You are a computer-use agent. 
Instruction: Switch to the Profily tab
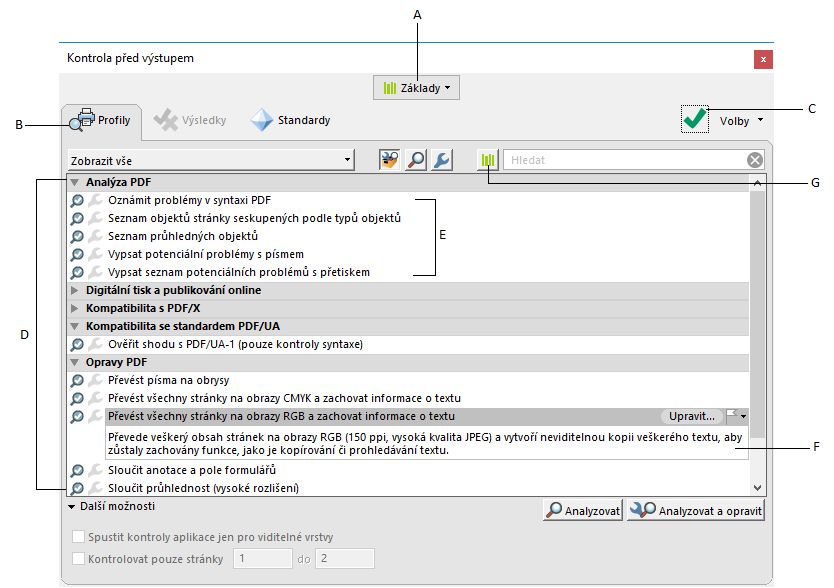coord(101,120)
